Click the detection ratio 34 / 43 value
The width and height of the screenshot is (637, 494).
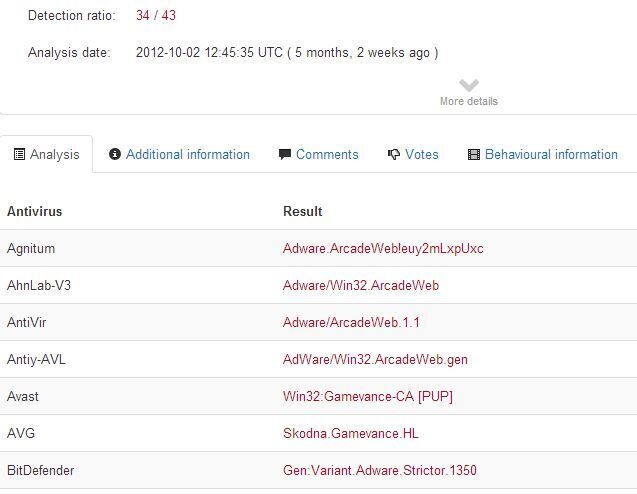(x=156, y=16)
